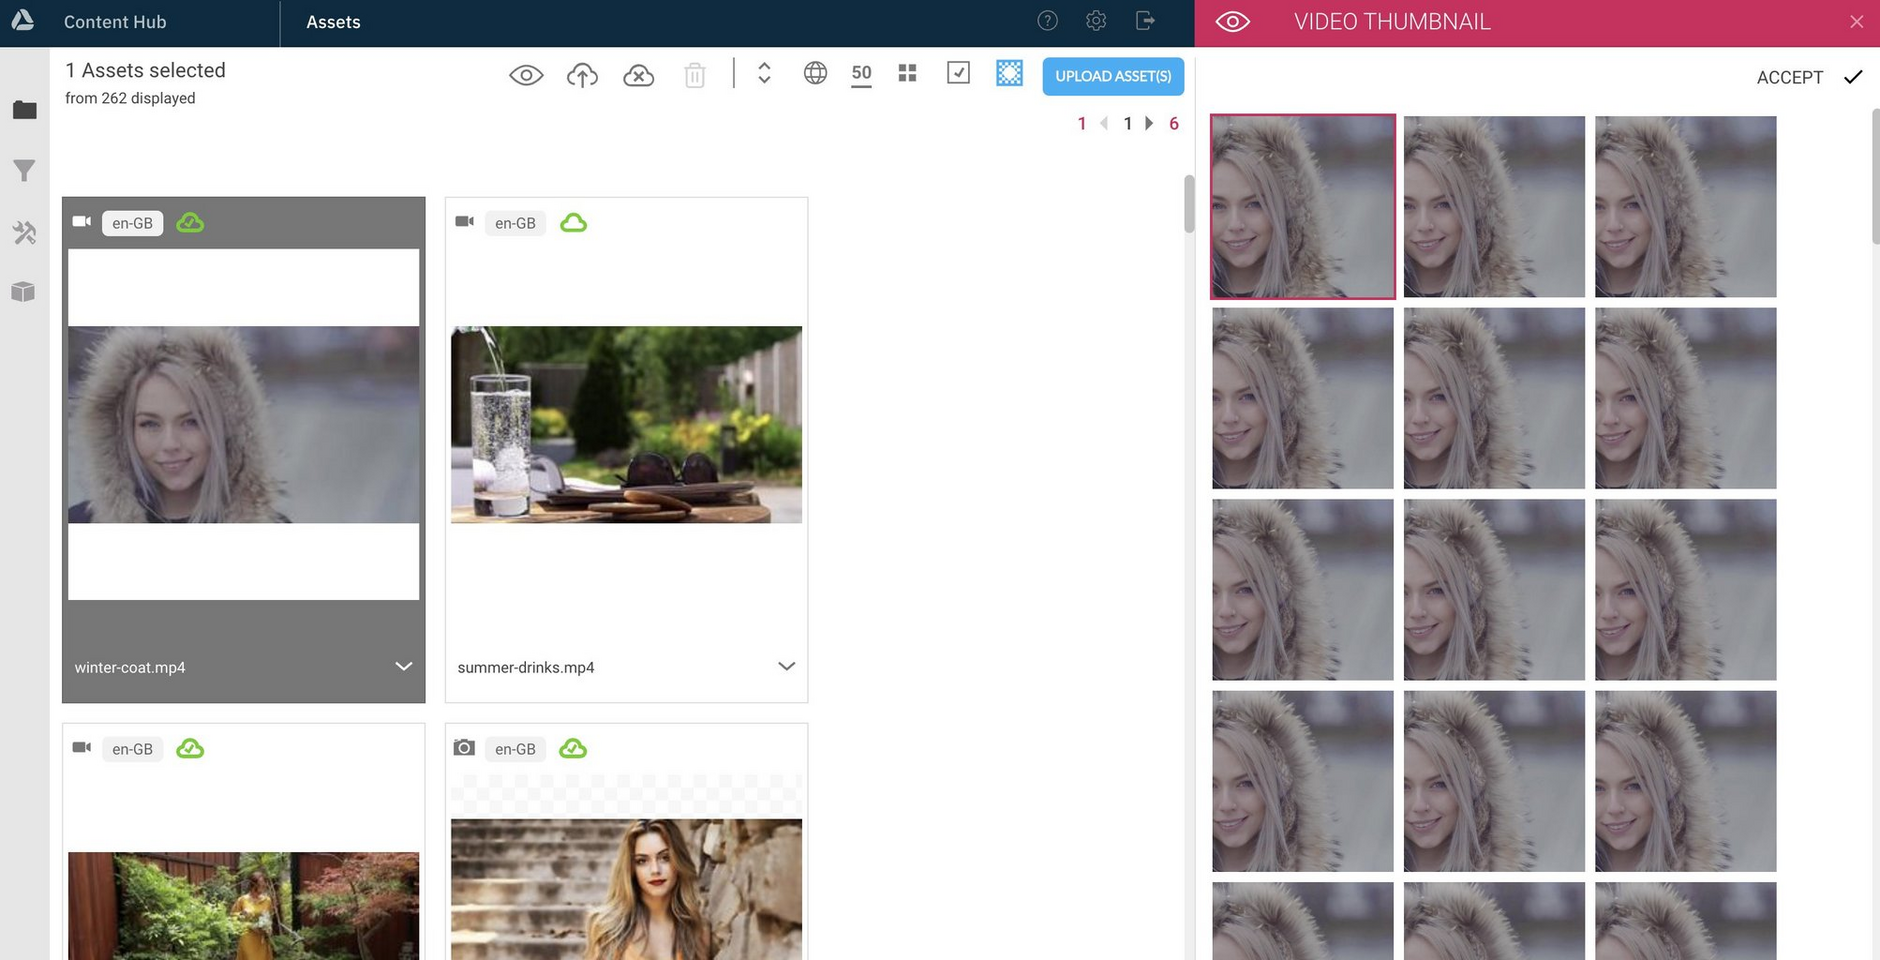Expand the summer-drinks.mp4 card chevron

coord(786,666)
